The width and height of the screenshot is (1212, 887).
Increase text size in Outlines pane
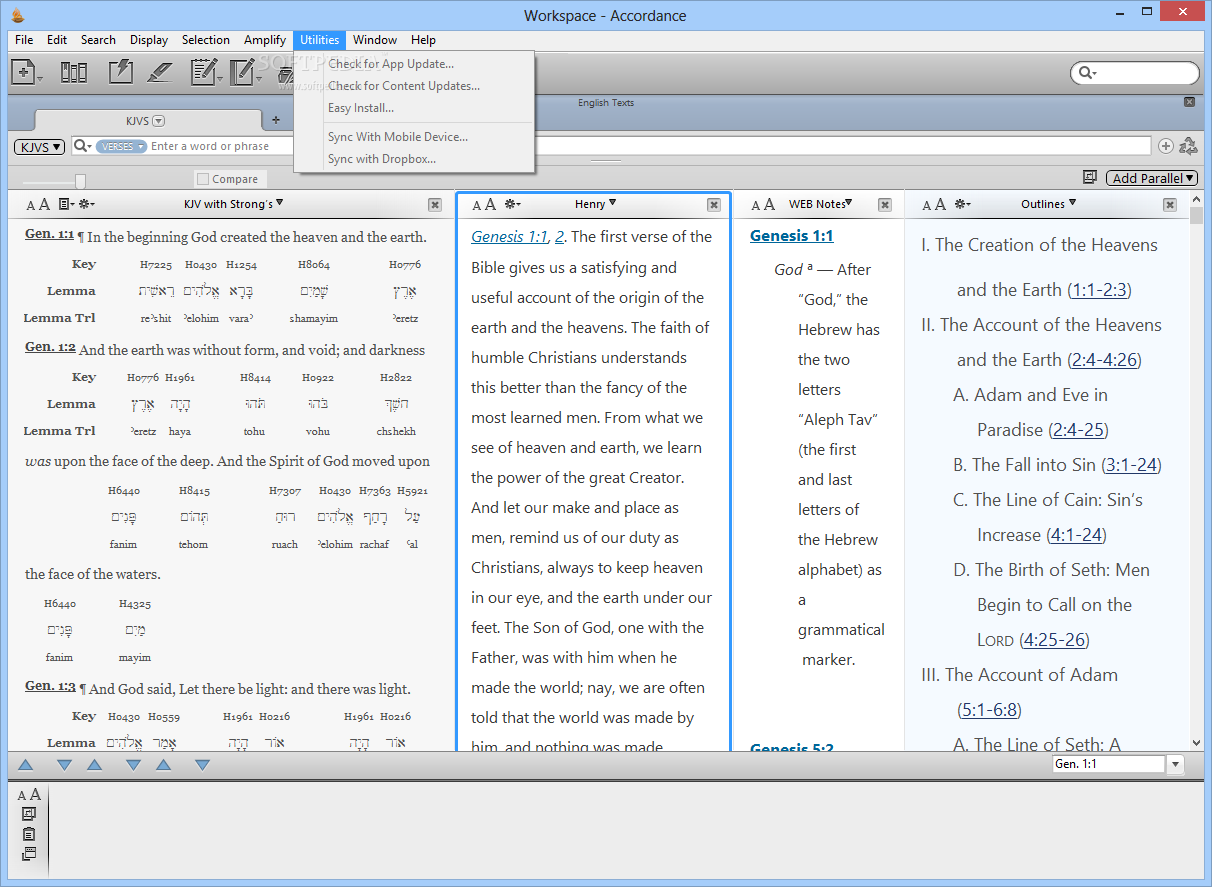click(x=940, y=204)
